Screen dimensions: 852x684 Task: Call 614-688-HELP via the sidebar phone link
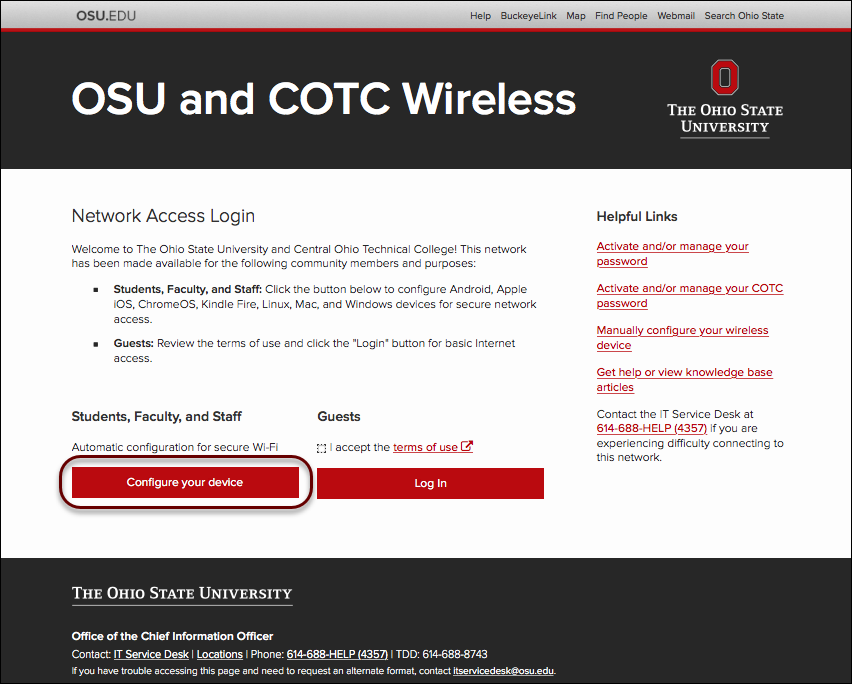click(650, 428)
